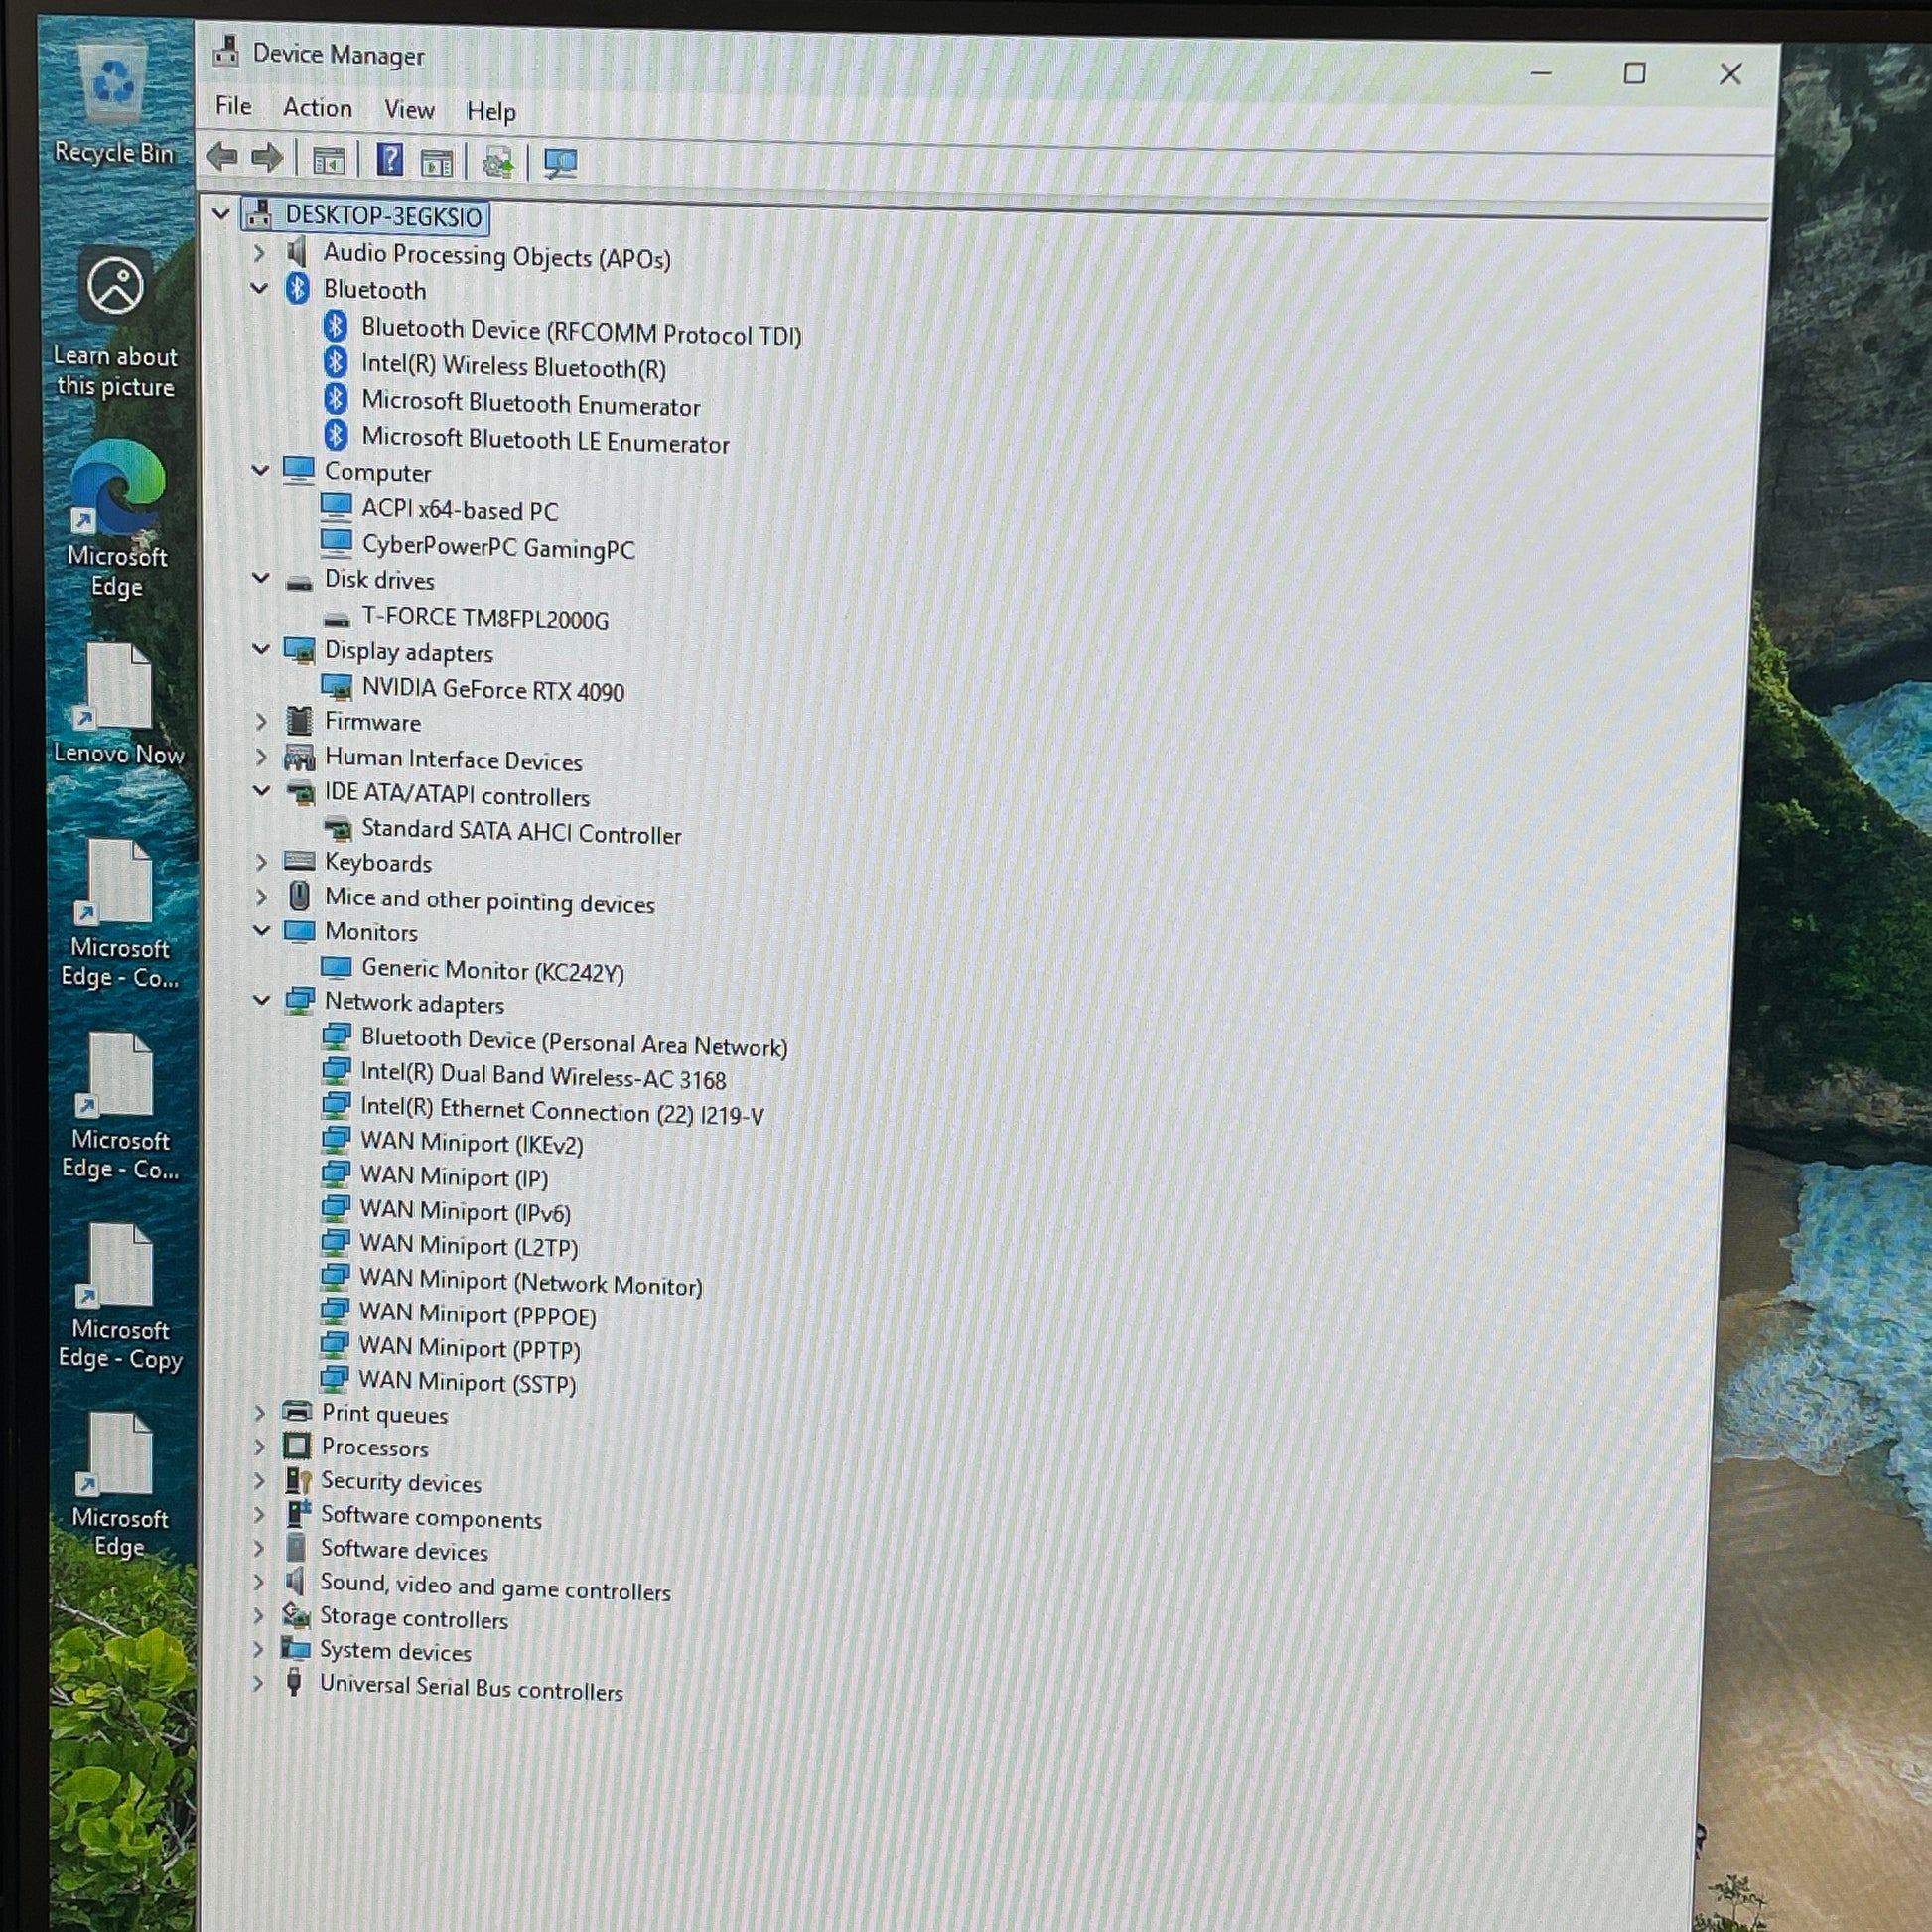The width and height of the screenshot is (1932, 1932).
Task: Expand the Processors category
Action: click(259, 1447)
